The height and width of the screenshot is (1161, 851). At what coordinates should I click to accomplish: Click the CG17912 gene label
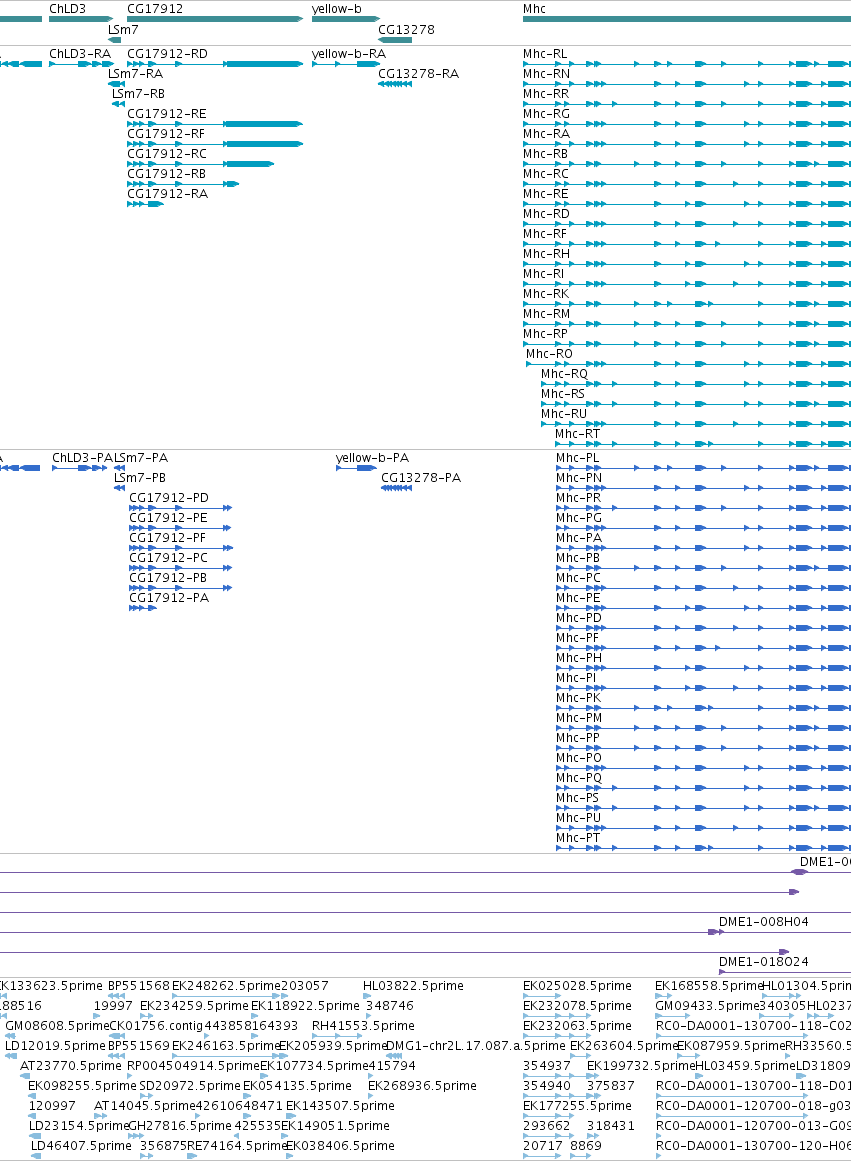click(155, 9)
